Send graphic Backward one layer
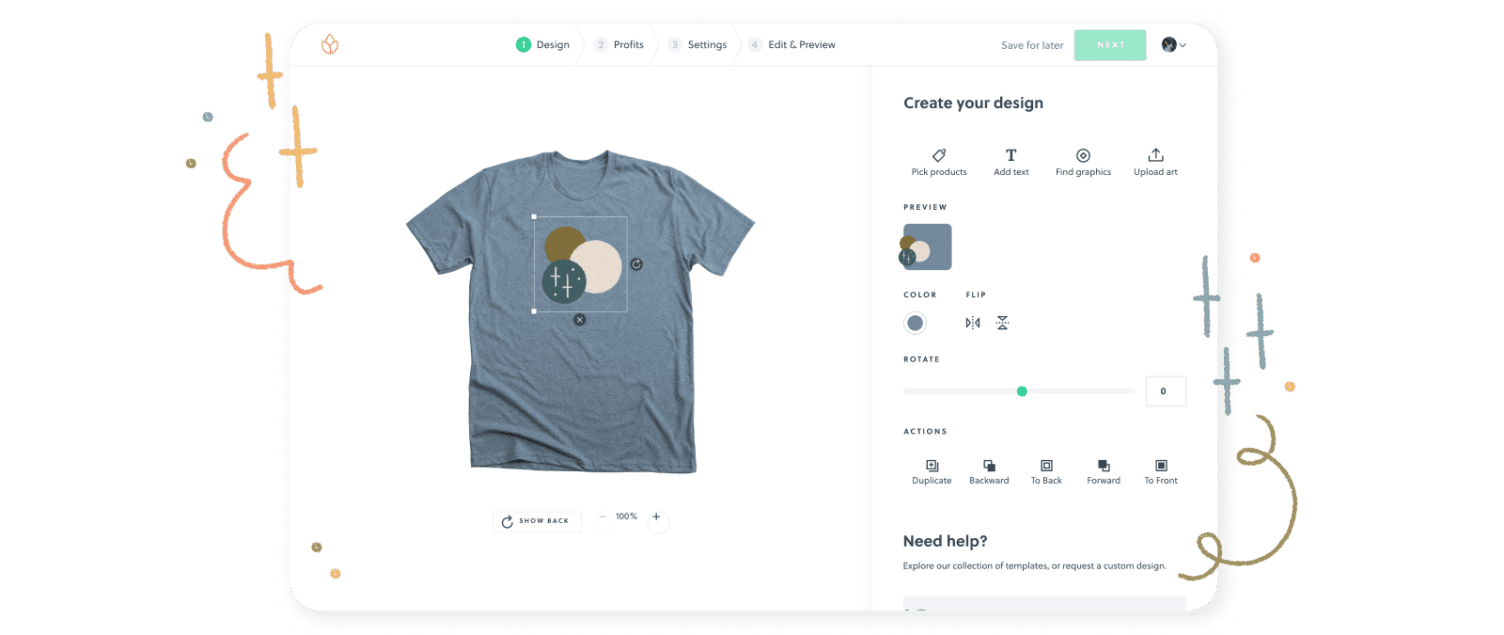This screenshot has width=1504, height=635. (x=989, y=466)
